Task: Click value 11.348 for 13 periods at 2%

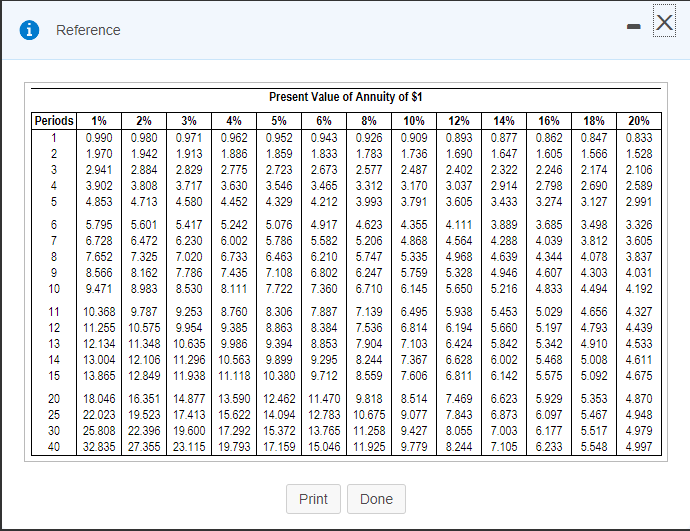Action: 144,344
